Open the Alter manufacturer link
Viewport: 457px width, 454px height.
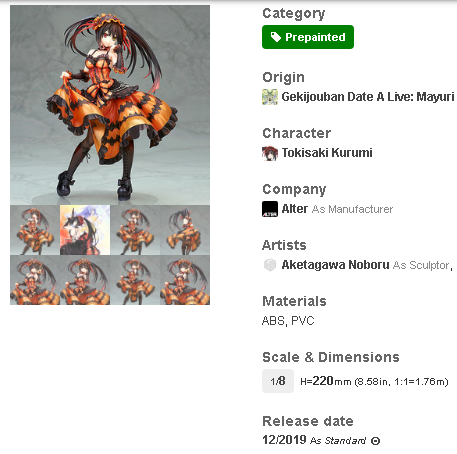pos(295,209)
